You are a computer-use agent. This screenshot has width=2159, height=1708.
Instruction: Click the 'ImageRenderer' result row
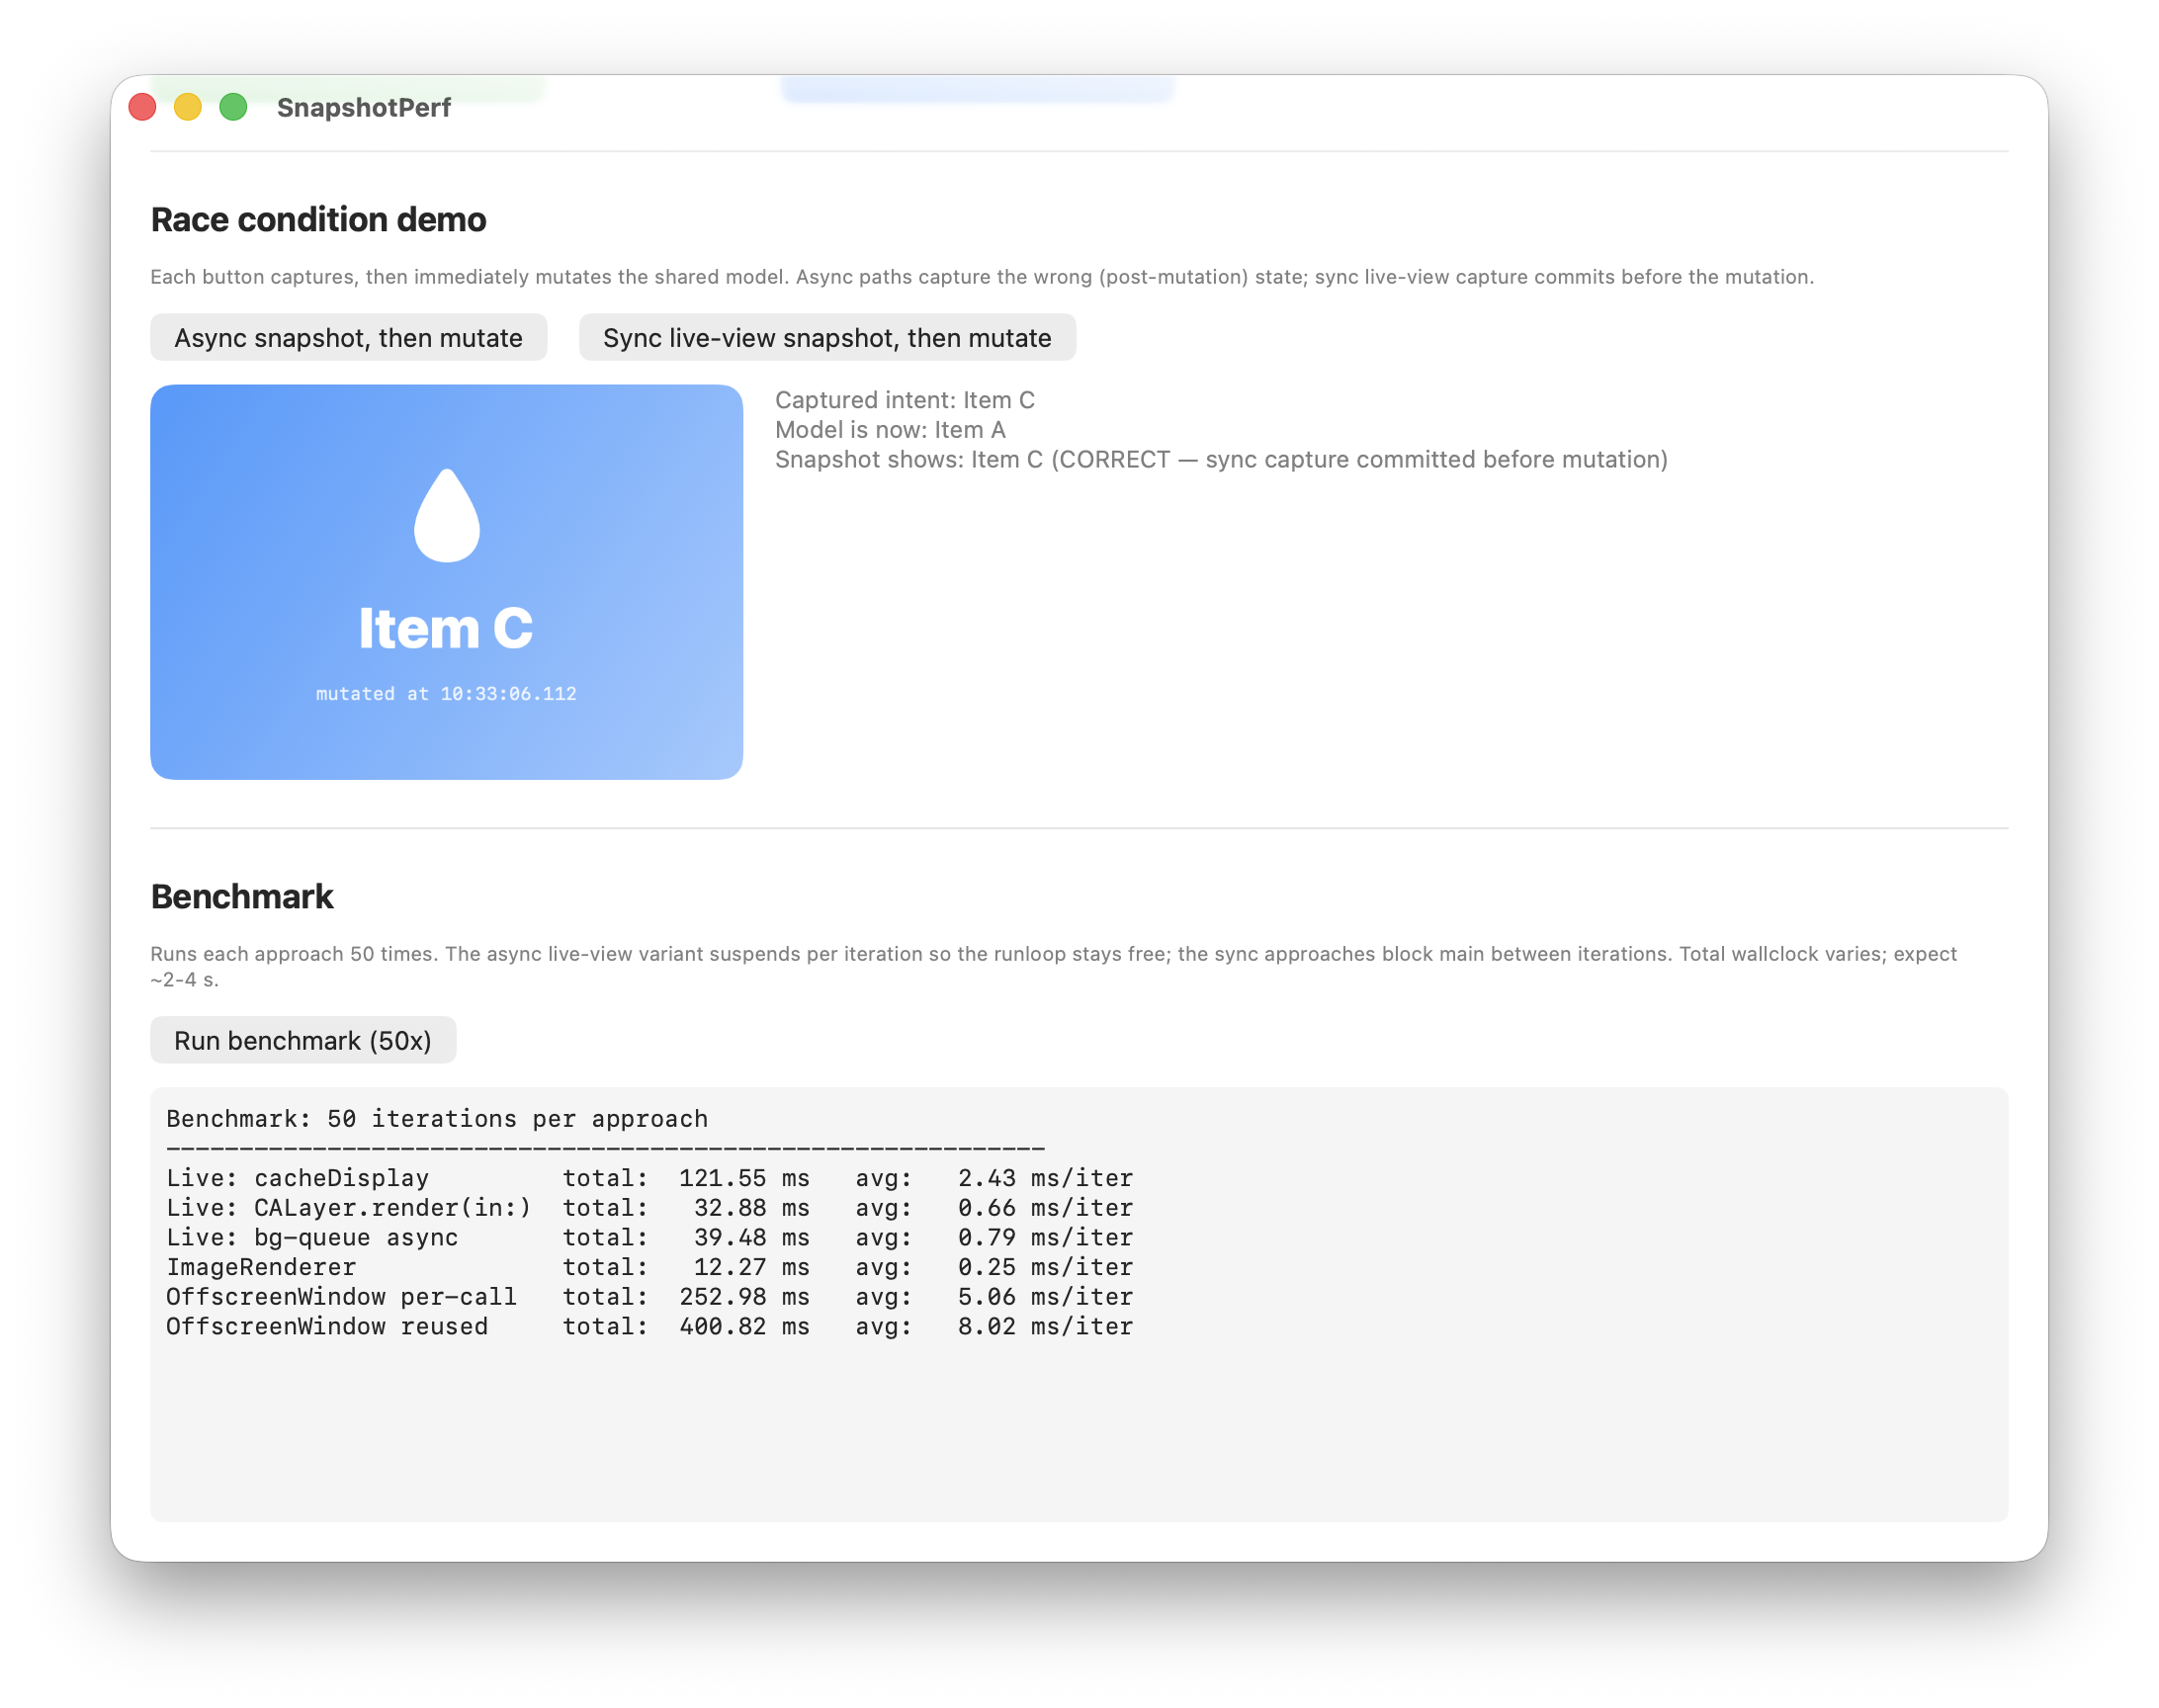pyautogui.click(x=649, y=1266)
